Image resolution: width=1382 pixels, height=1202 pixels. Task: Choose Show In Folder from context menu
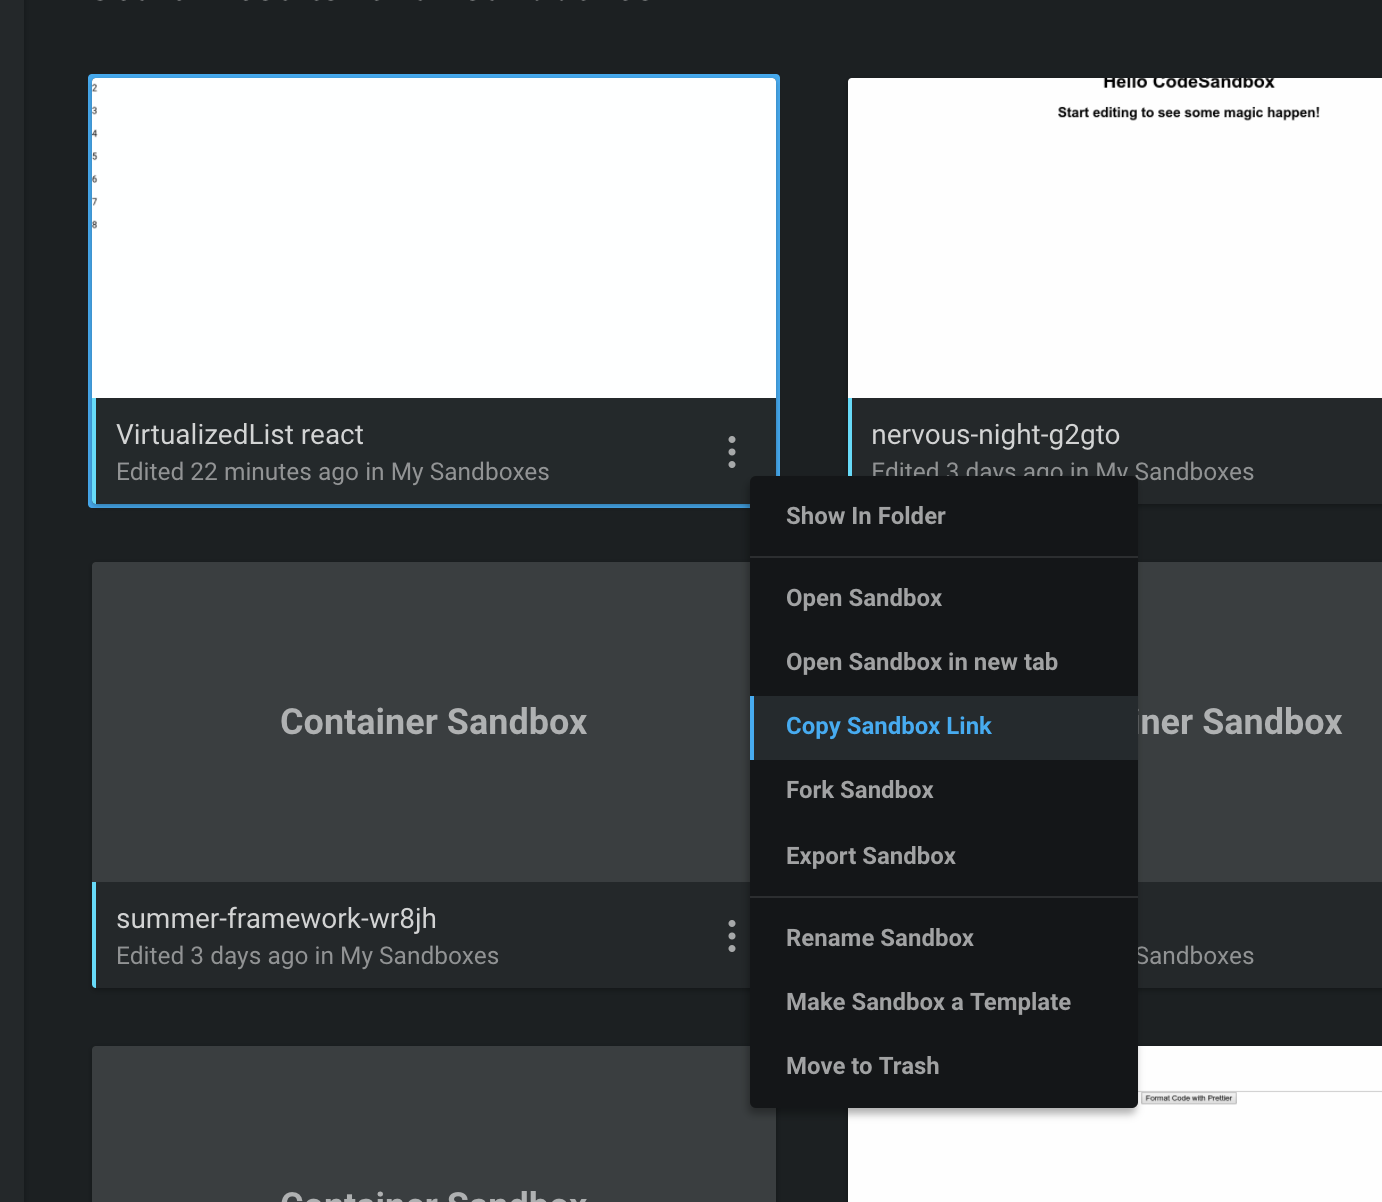click(944, 516)
